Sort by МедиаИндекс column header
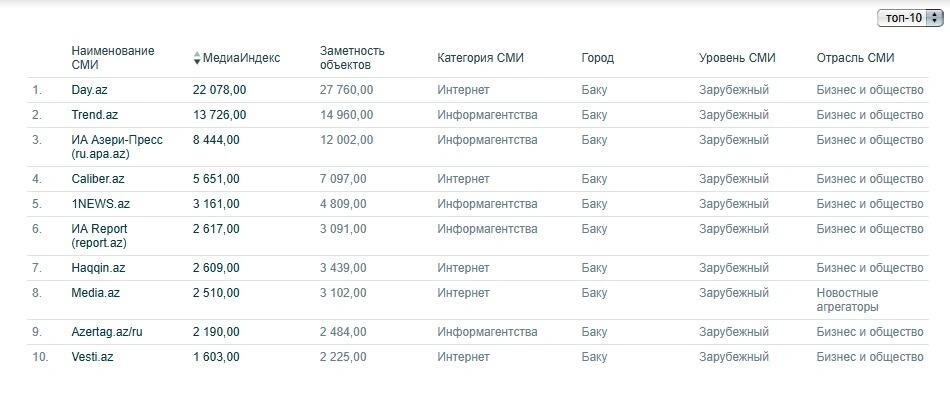Viewport: 950px width, 412px height. point(241,58)
